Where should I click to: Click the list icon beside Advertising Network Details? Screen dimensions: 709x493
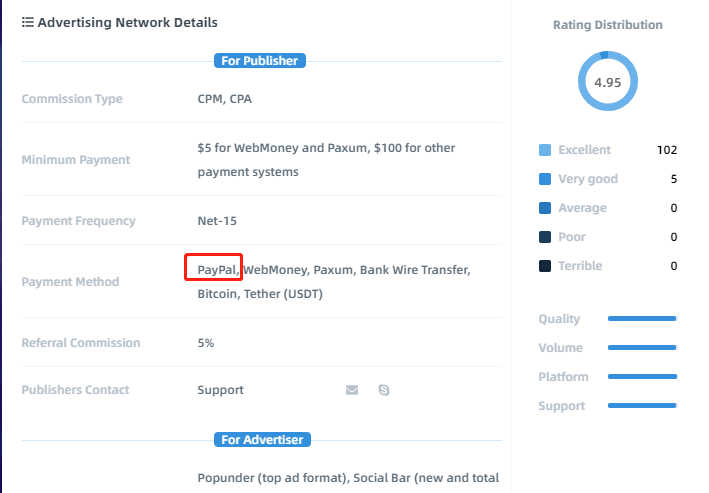28,22
